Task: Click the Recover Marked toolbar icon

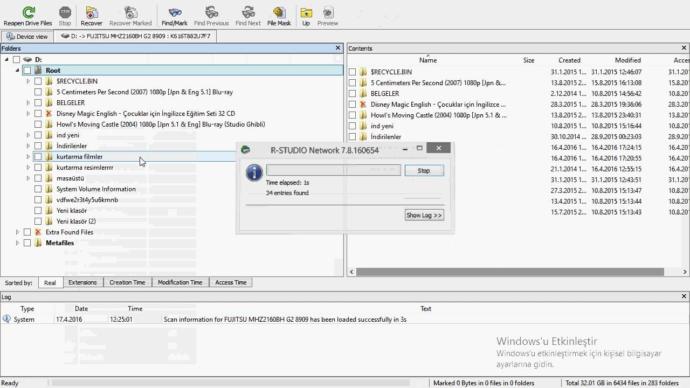Action: pyautogui.click(x=130, y=12)
